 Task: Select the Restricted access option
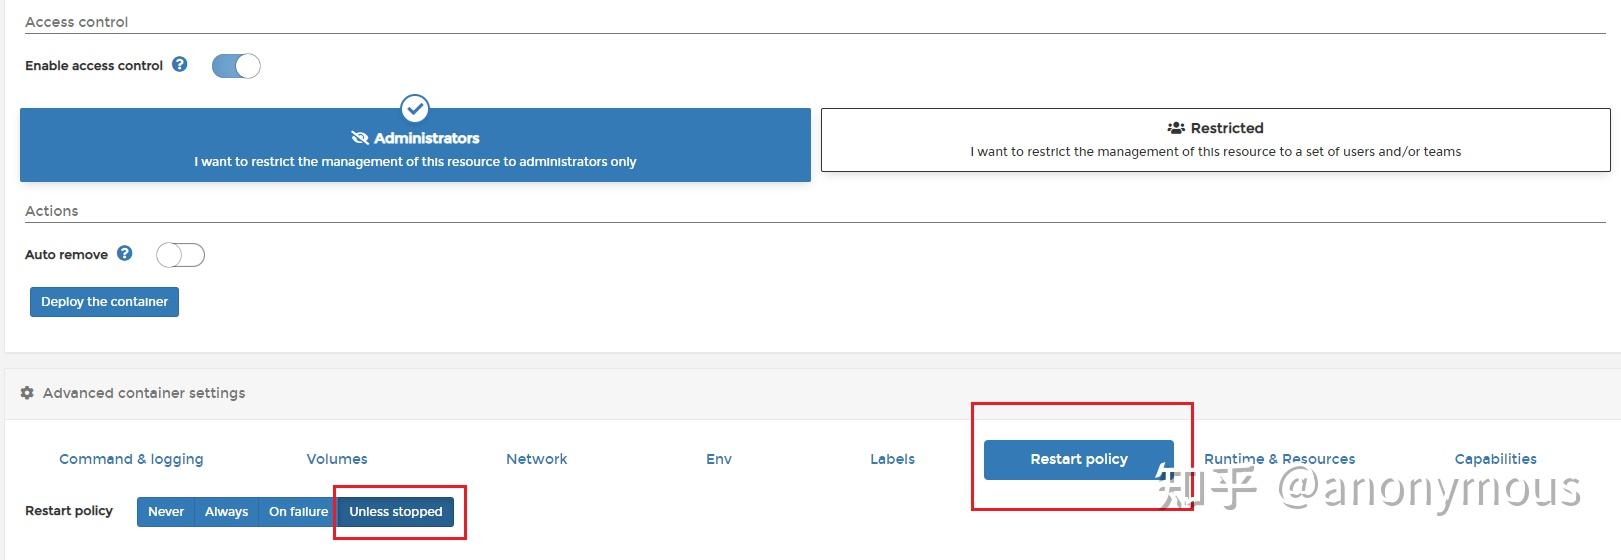1215,140
